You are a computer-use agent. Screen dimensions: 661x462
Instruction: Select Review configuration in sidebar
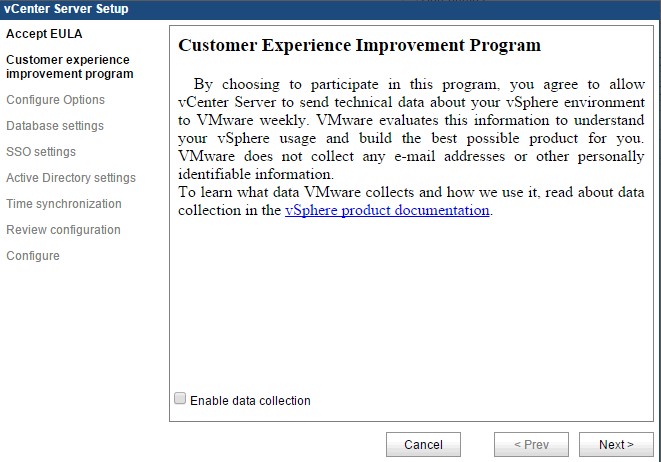[63, 230]
